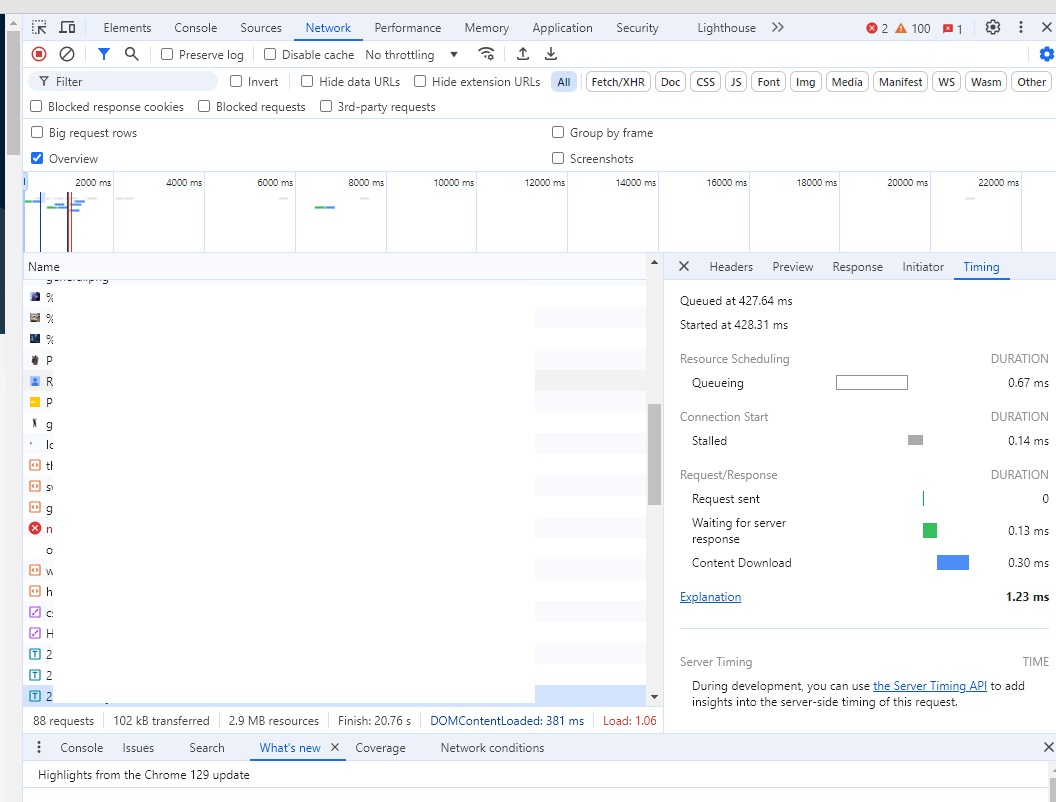Image resolution: width=1056 pixels, height=802 pixels.
Task: Click the Filter text input field
Action: 123,81
